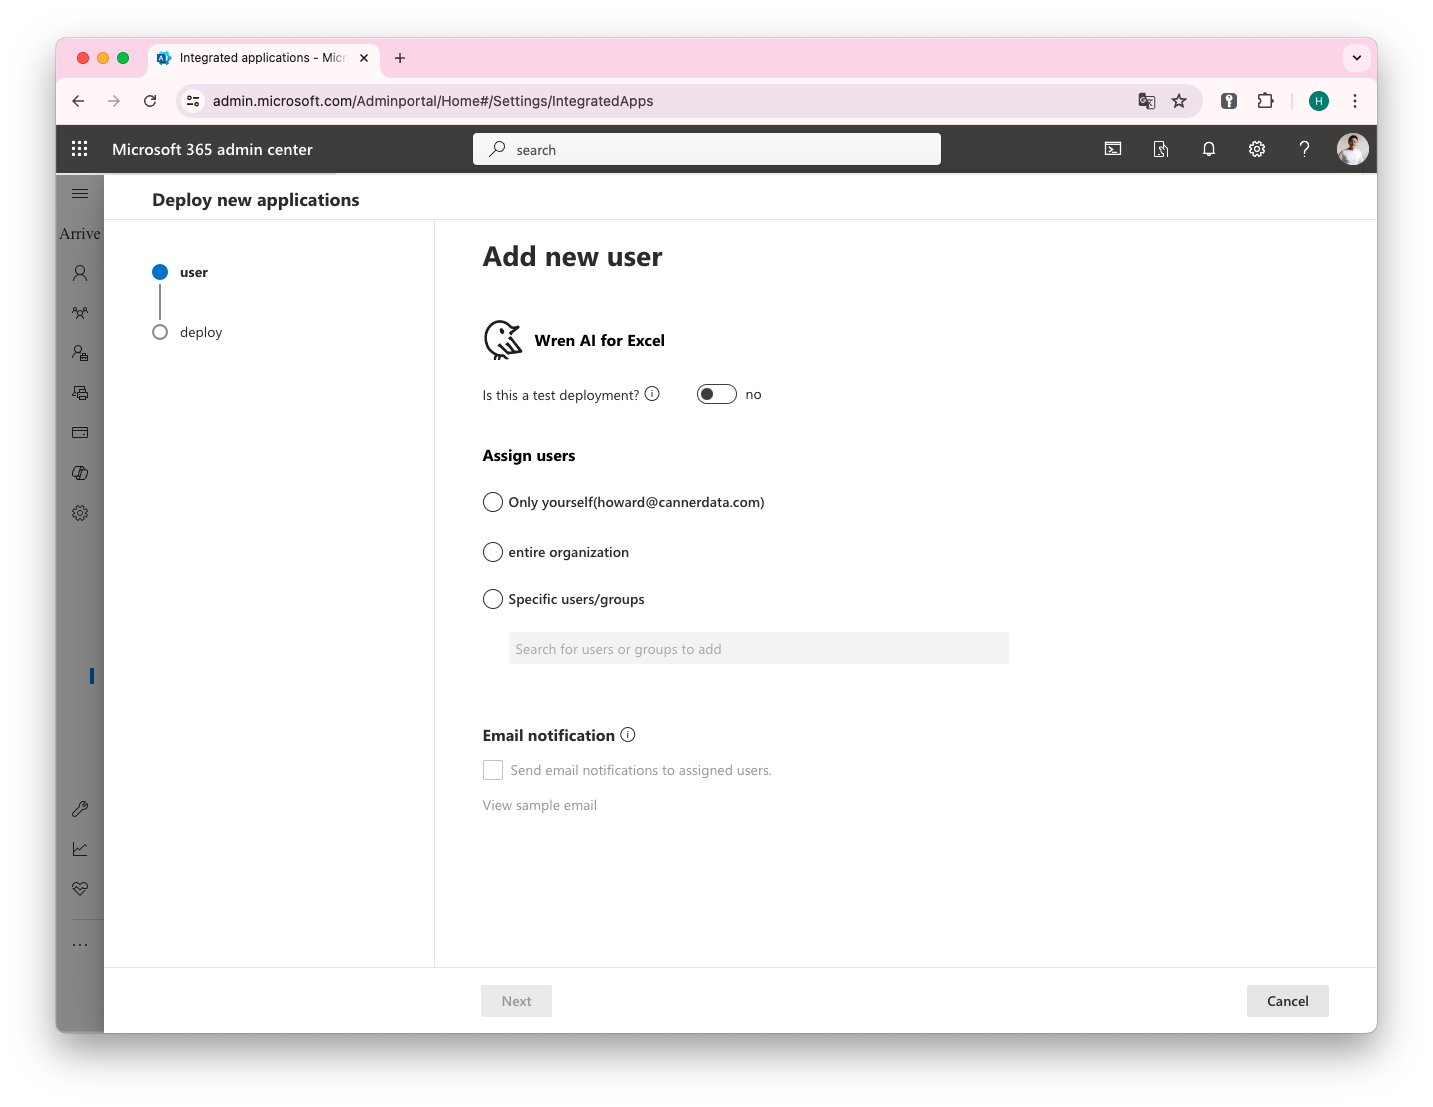Screen dimensions: 1433x1107
Task: Open Health heart icon in sidebar
Action: click(x=80, y=889)
